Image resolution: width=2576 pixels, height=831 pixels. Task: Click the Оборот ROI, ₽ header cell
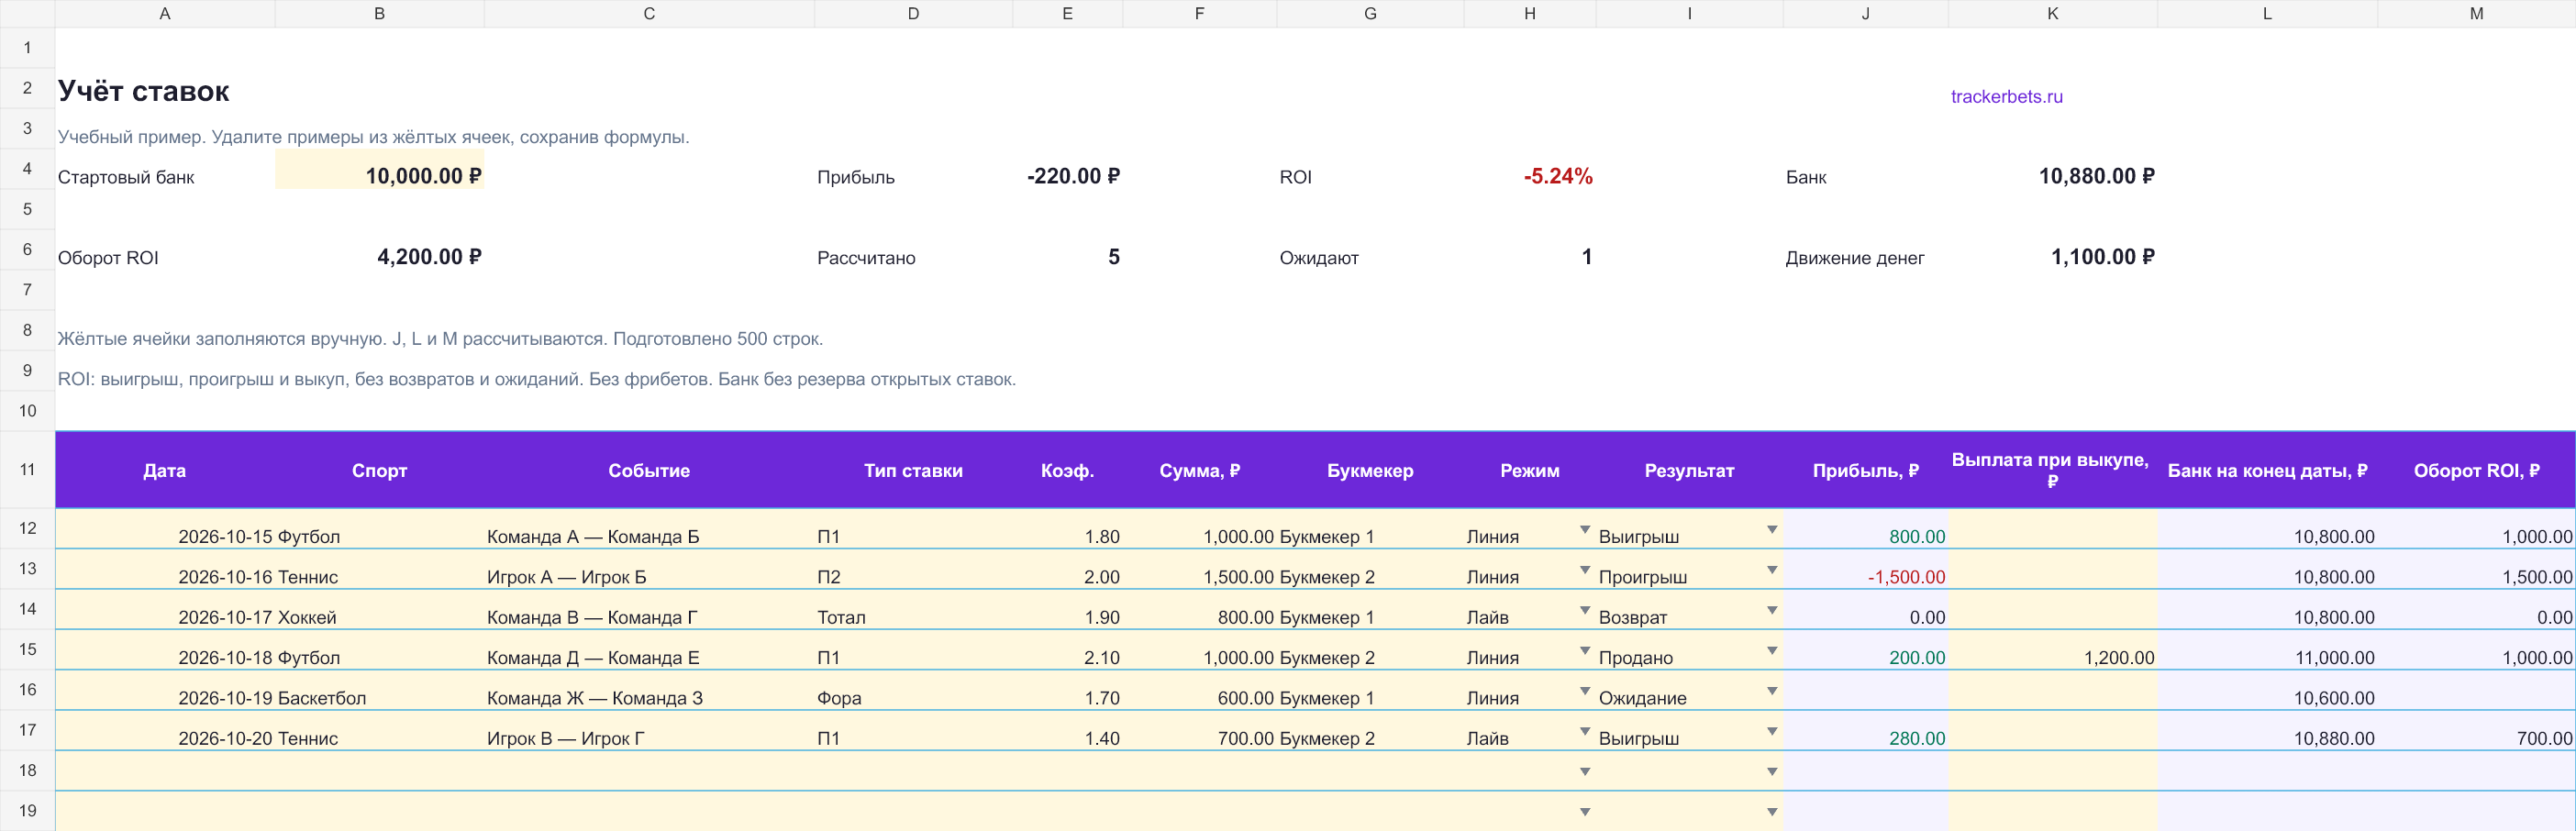(2476, 470)
